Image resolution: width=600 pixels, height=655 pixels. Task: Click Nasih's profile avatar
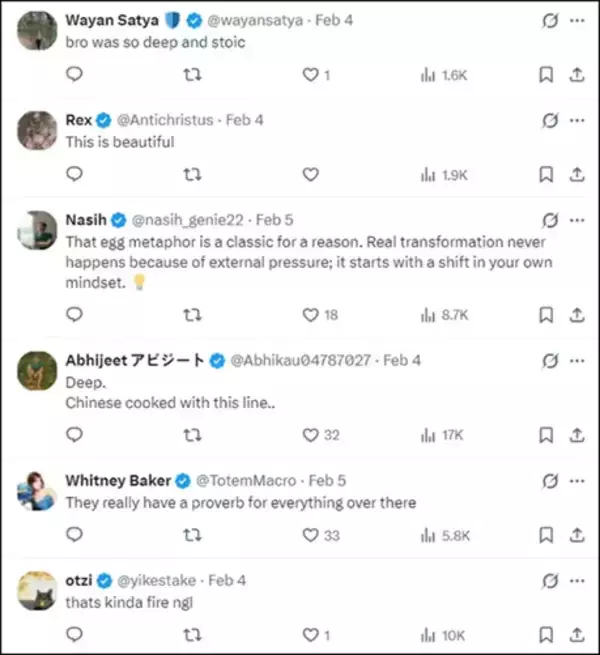pos(36,229)
